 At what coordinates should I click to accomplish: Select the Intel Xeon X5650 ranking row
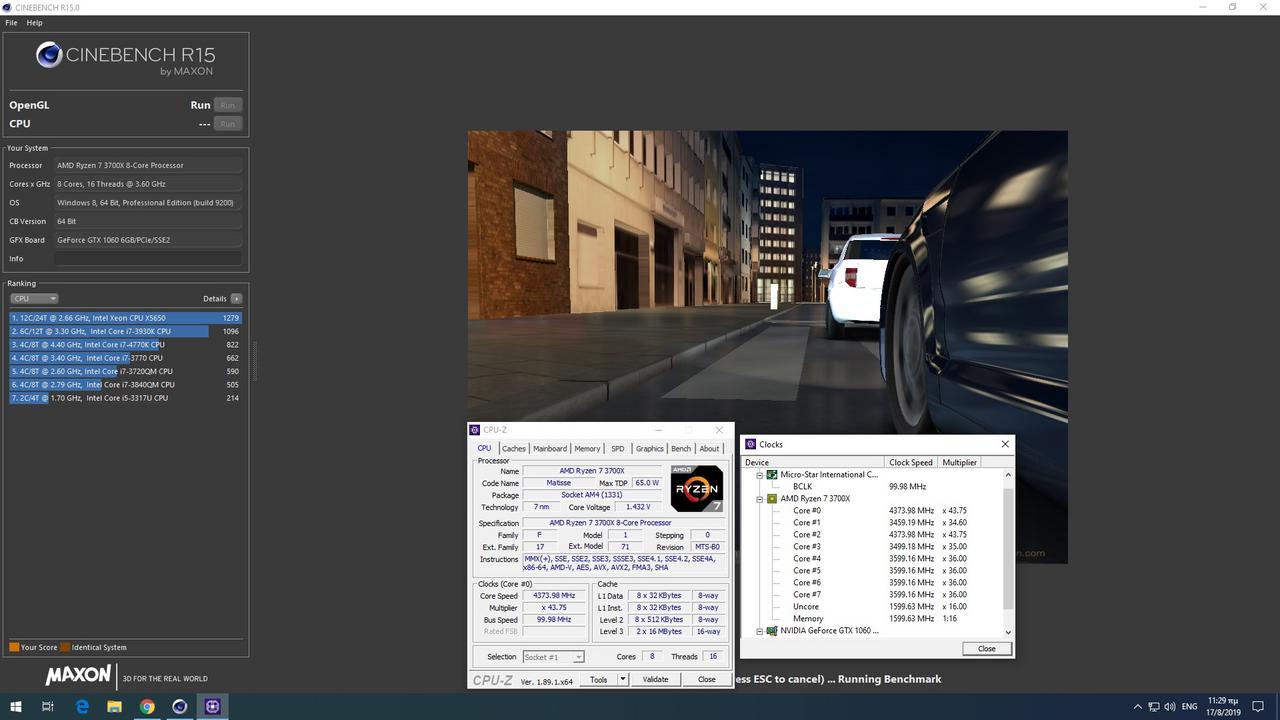coord(125,318)
